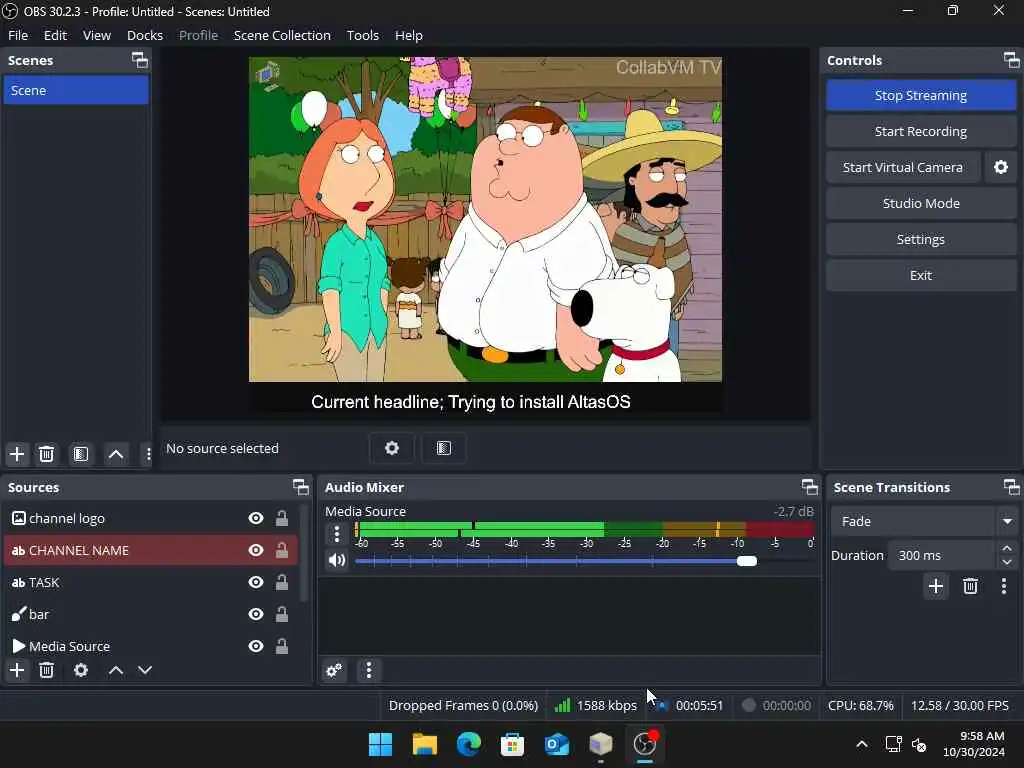Screen dimensions: 1024x768
Task: Open the Tools menu
Action: pos(362,35)
